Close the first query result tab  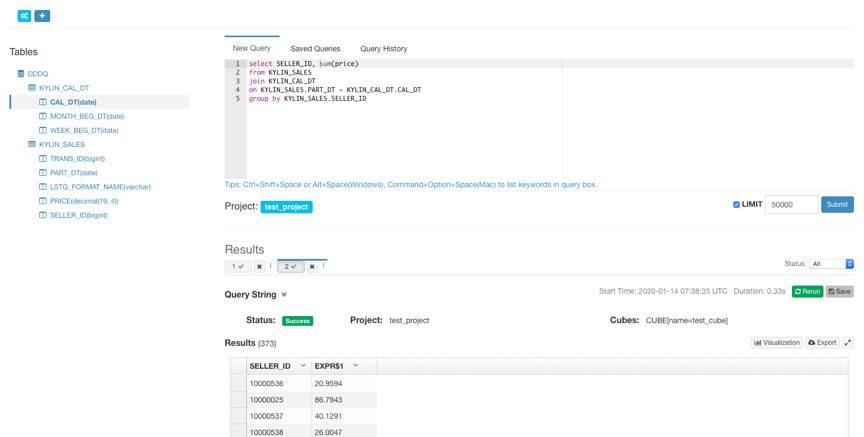259,267
